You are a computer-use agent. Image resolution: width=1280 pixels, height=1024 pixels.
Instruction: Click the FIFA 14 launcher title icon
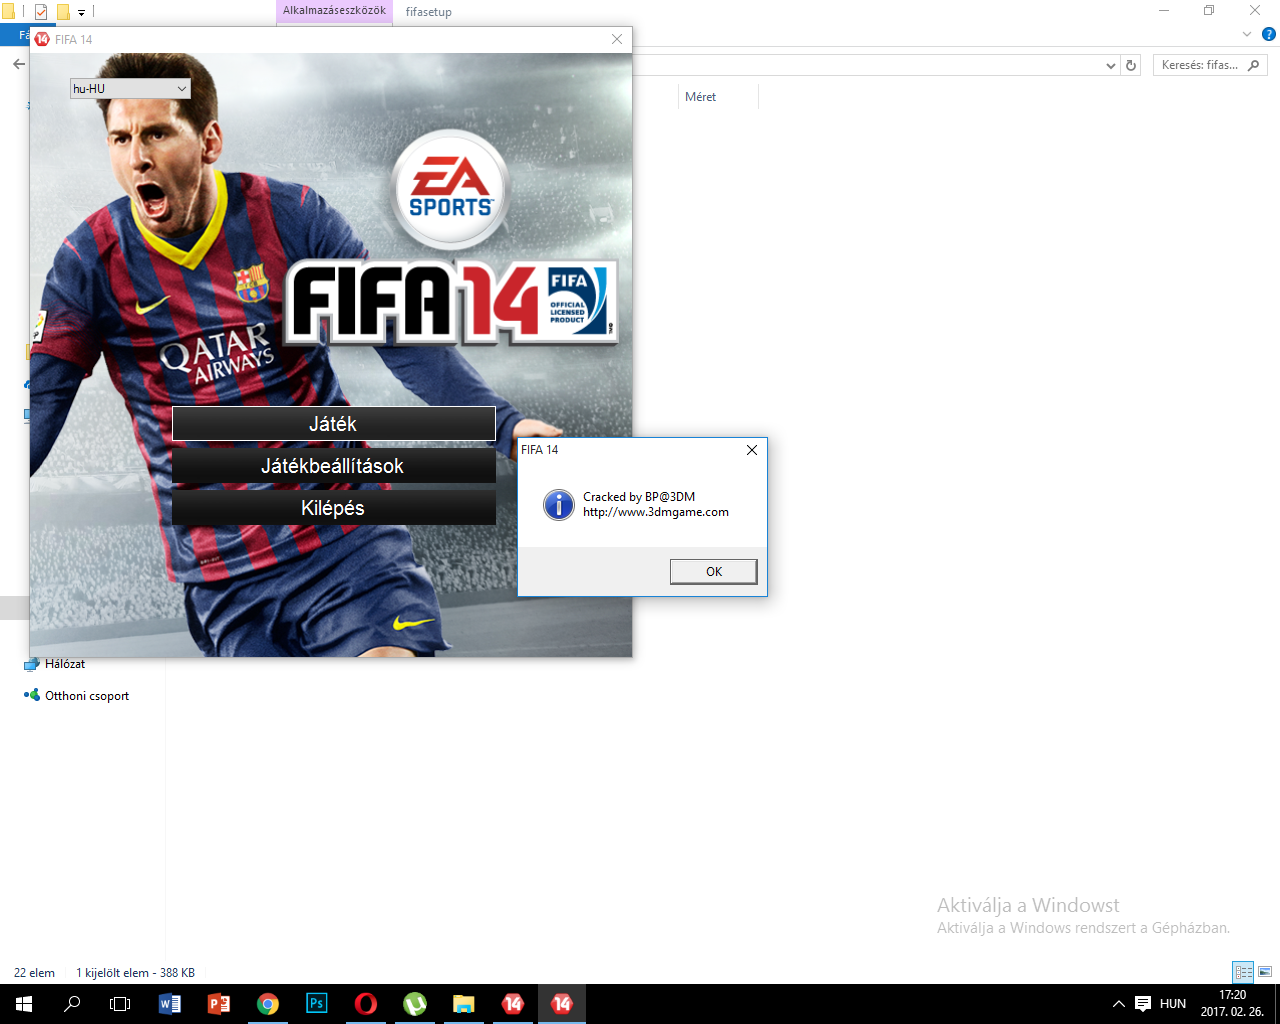coord(42,39)
